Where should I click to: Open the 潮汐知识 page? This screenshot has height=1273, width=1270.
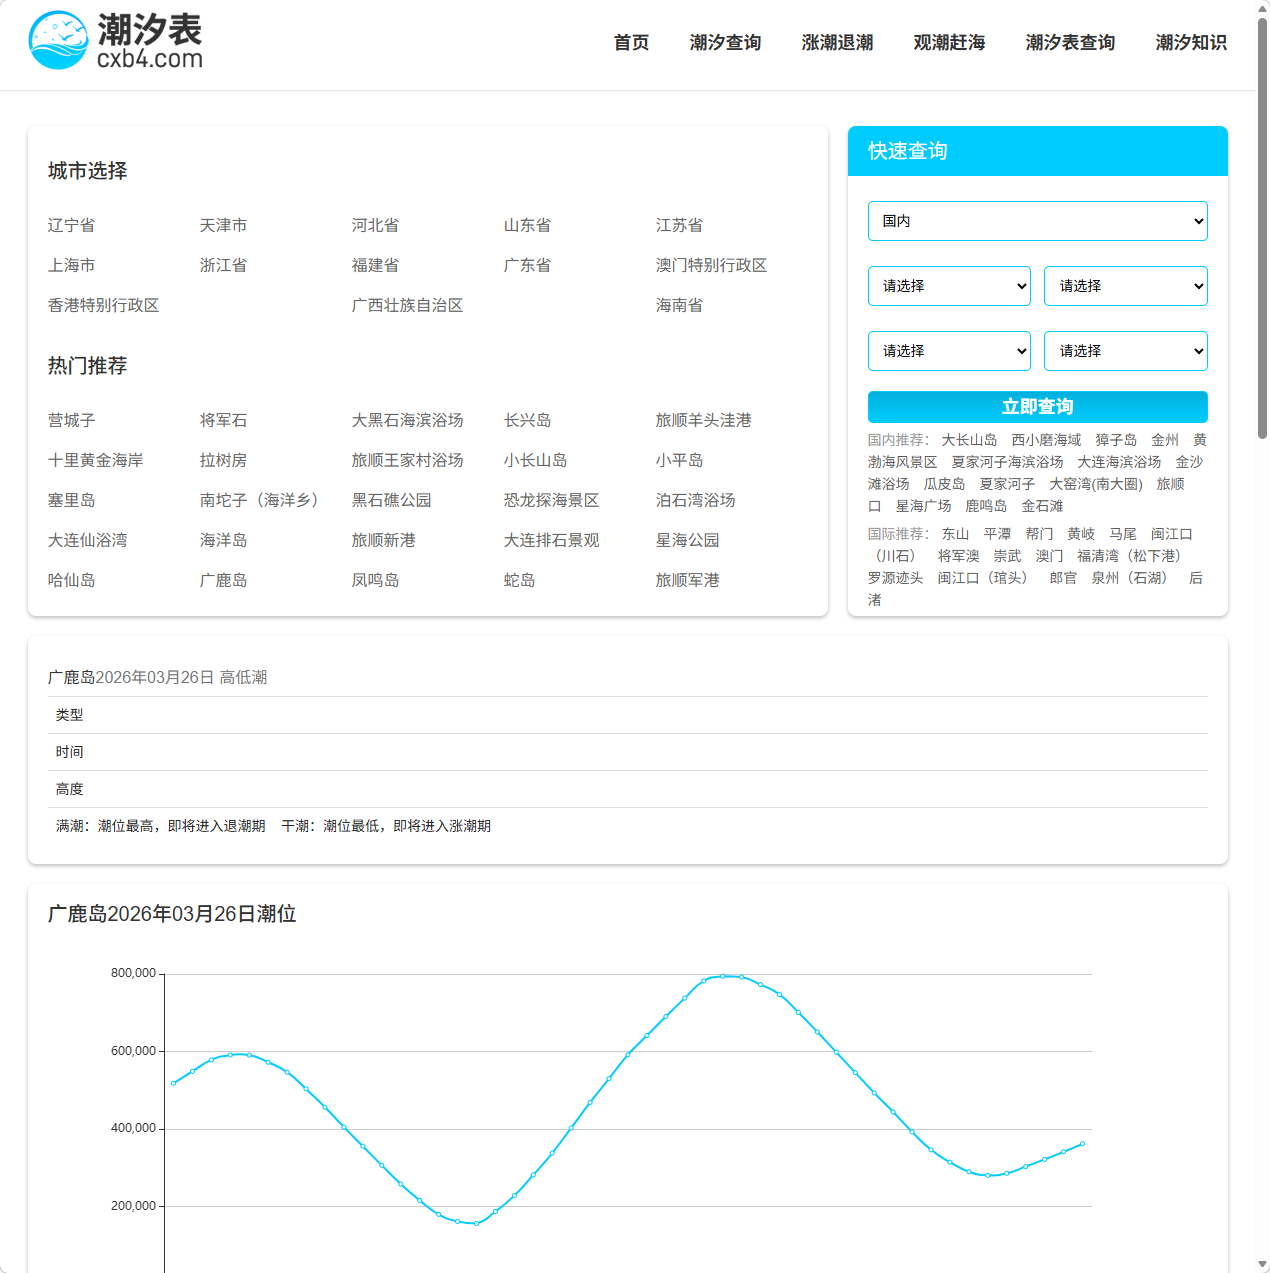click(1190, 43)
